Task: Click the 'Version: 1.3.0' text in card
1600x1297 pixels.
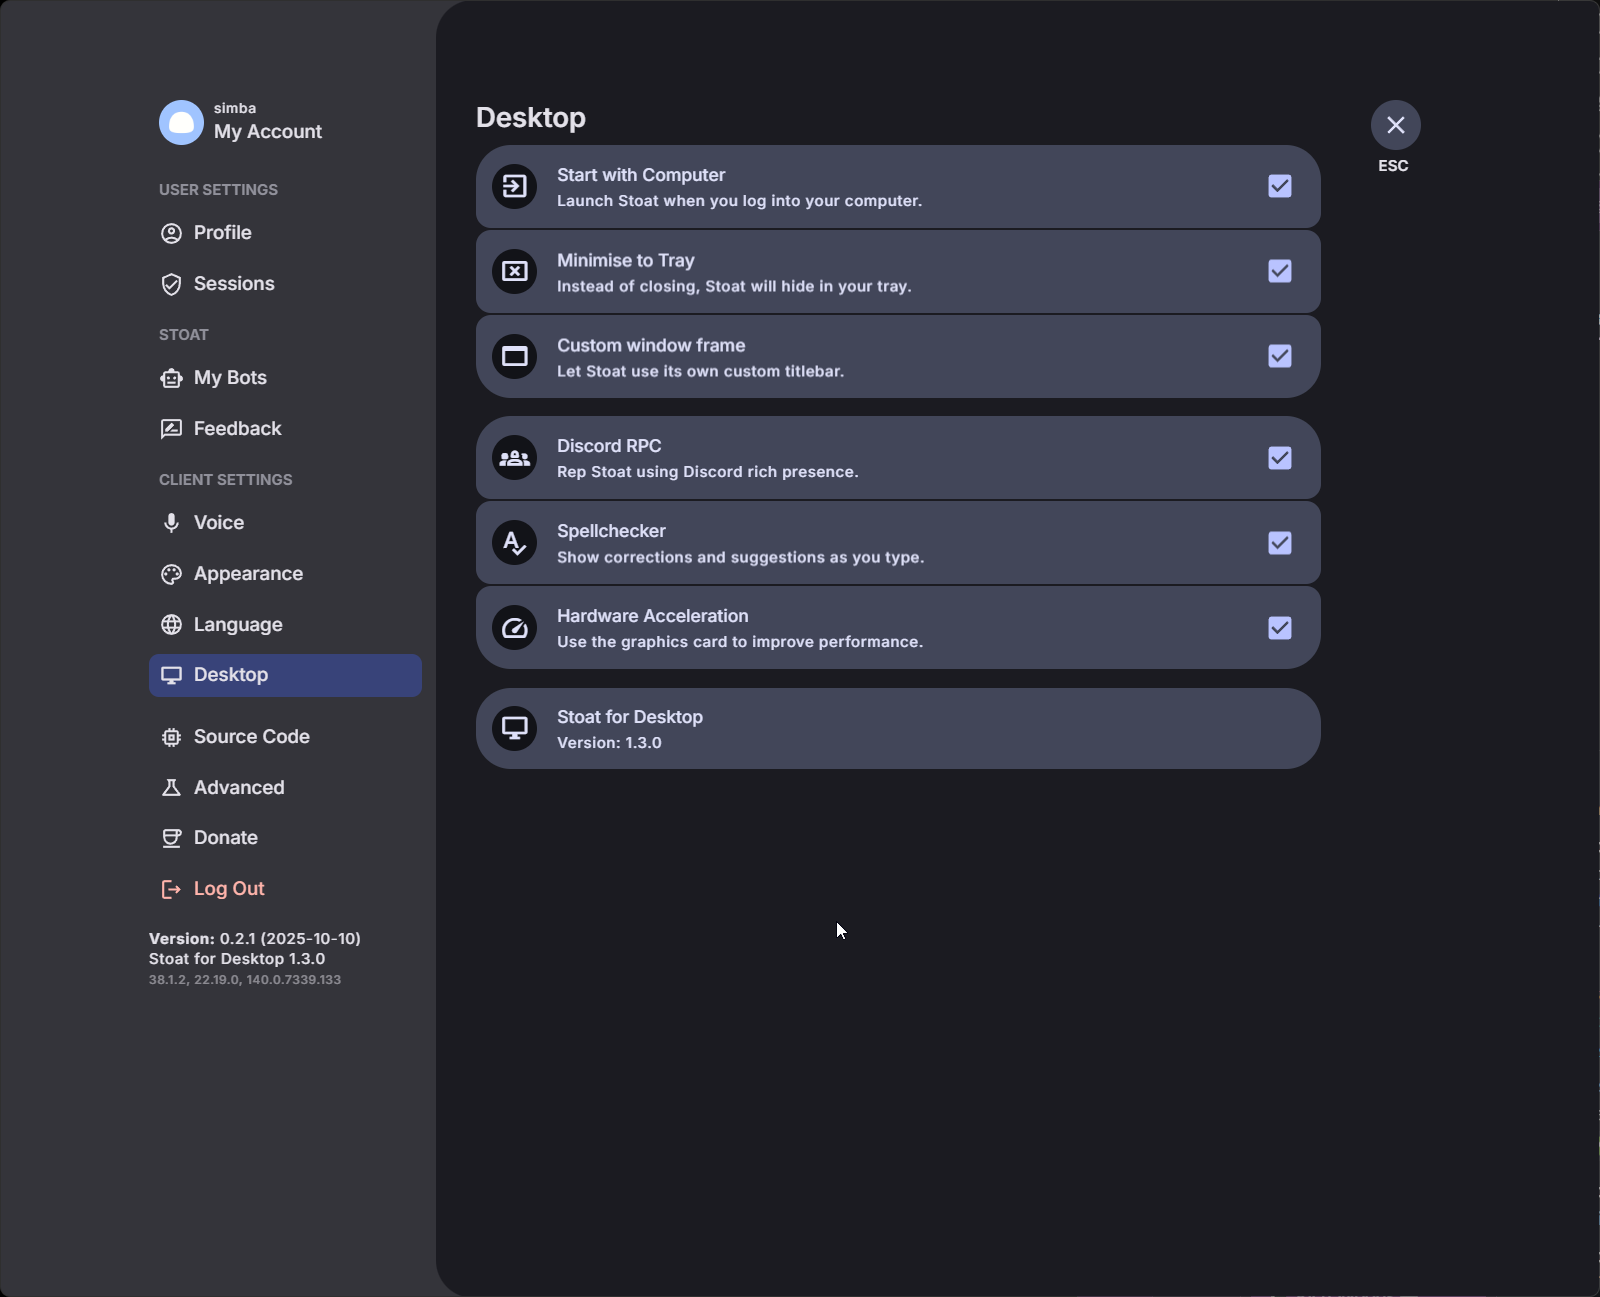Action: click(609, 743)
